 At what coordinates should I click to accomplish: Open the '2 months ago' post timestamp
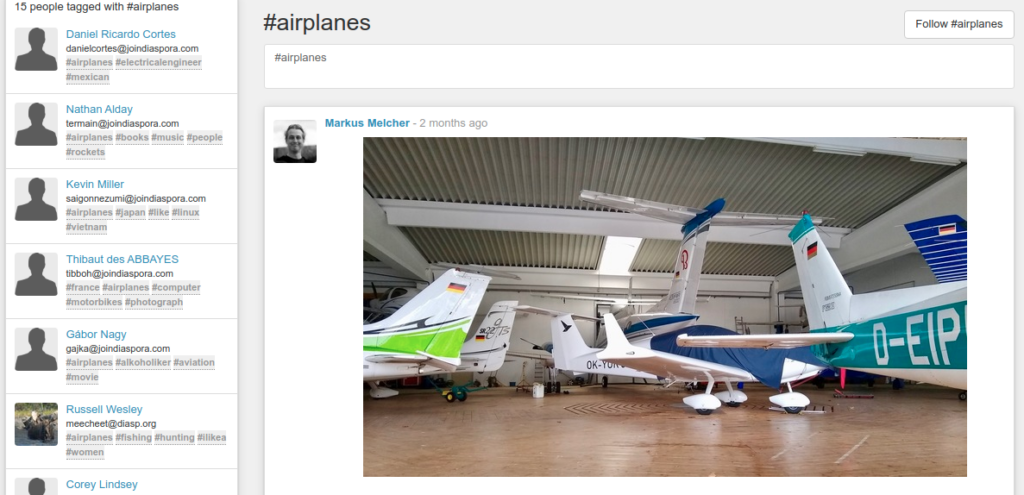[x=453, y=123]
